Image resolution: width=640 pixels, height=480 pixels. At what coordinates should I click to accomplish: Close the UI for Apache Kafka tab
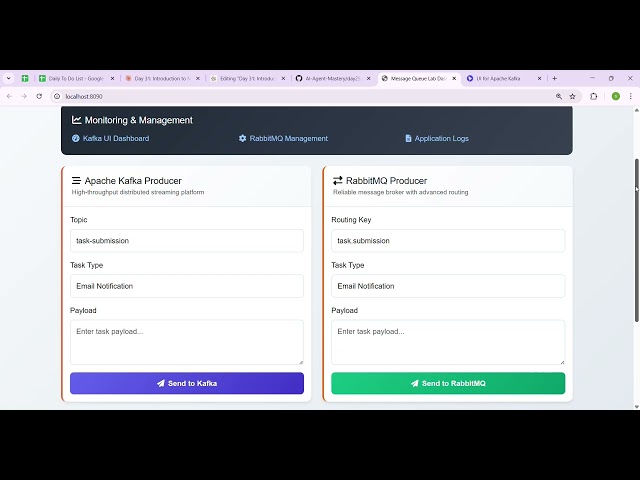[x=539, y=78]
